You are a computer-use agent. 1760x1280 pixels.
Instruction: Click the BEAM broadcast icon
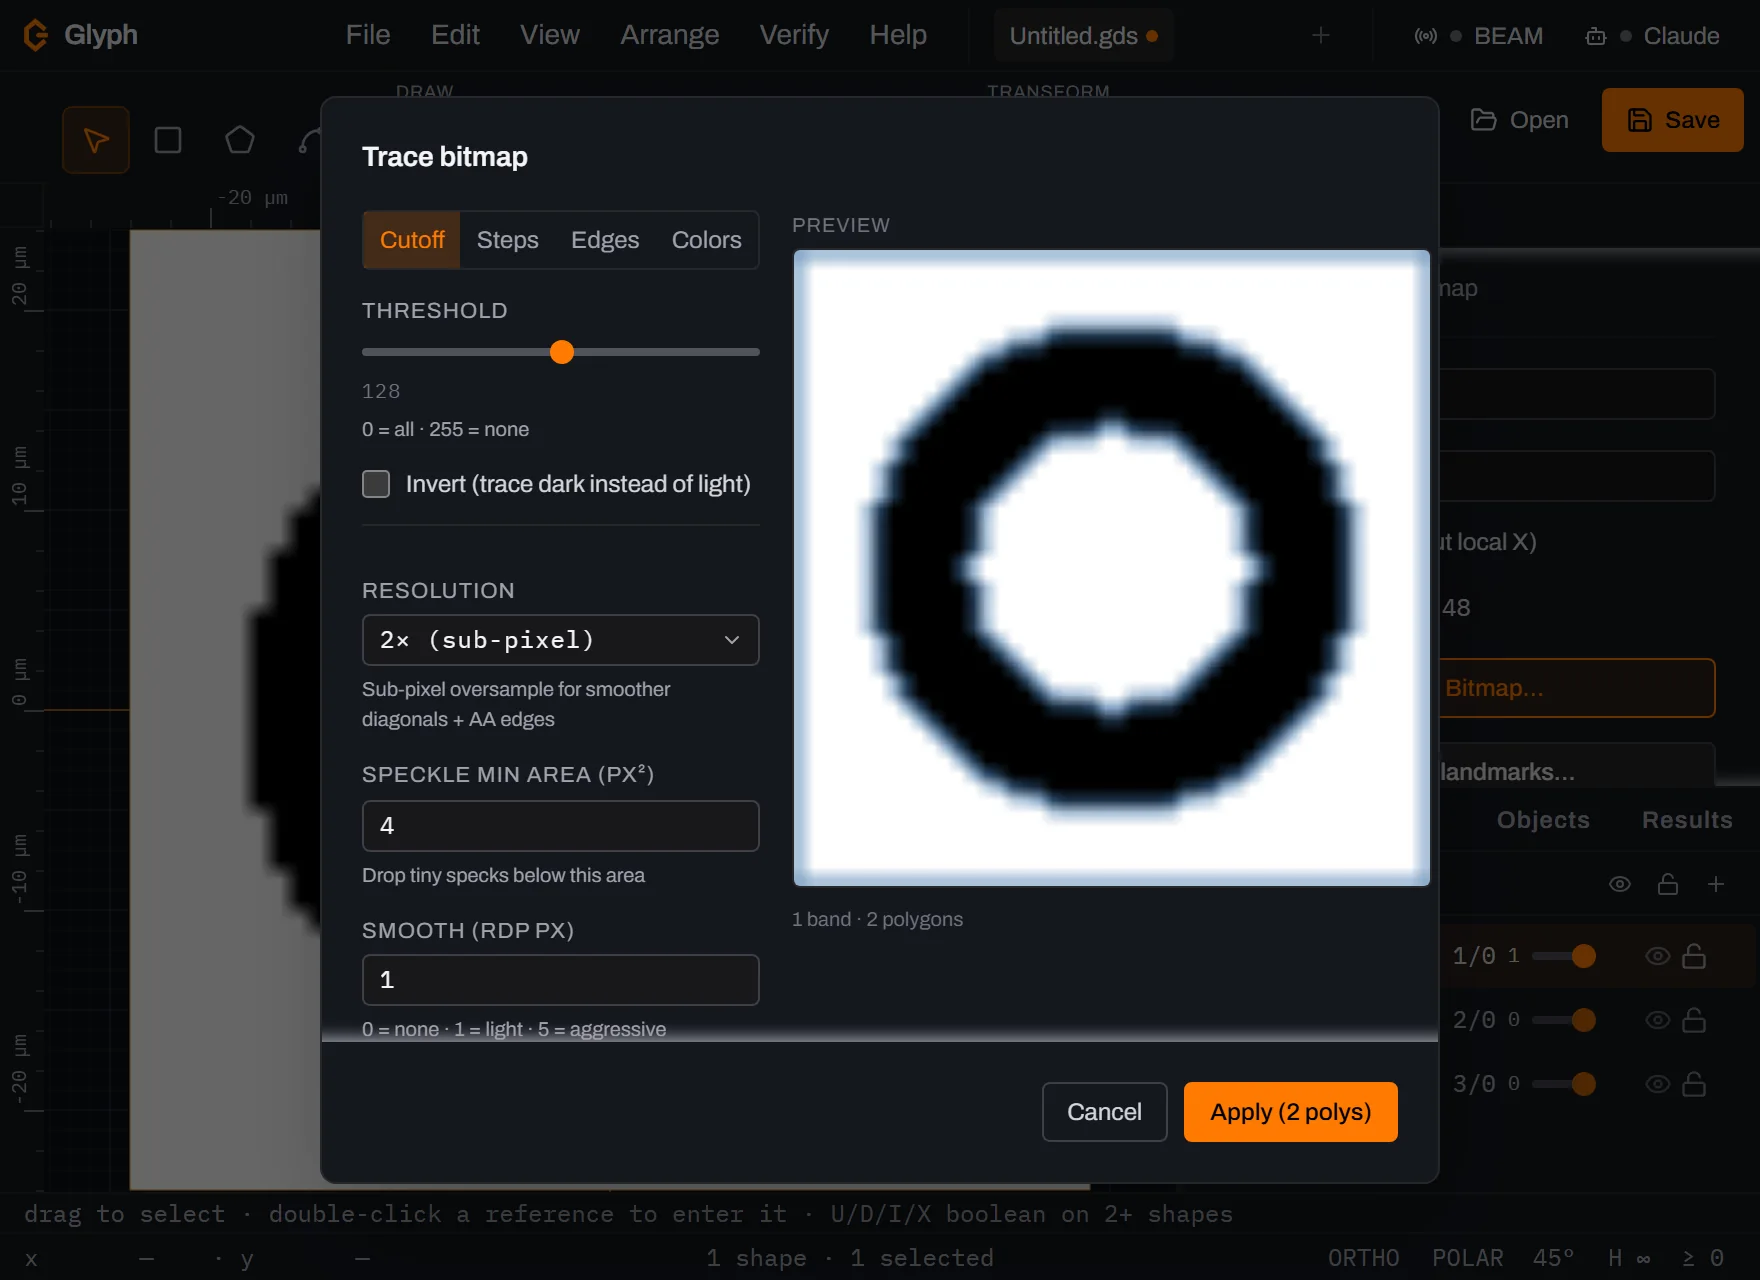click(1426, 36)
